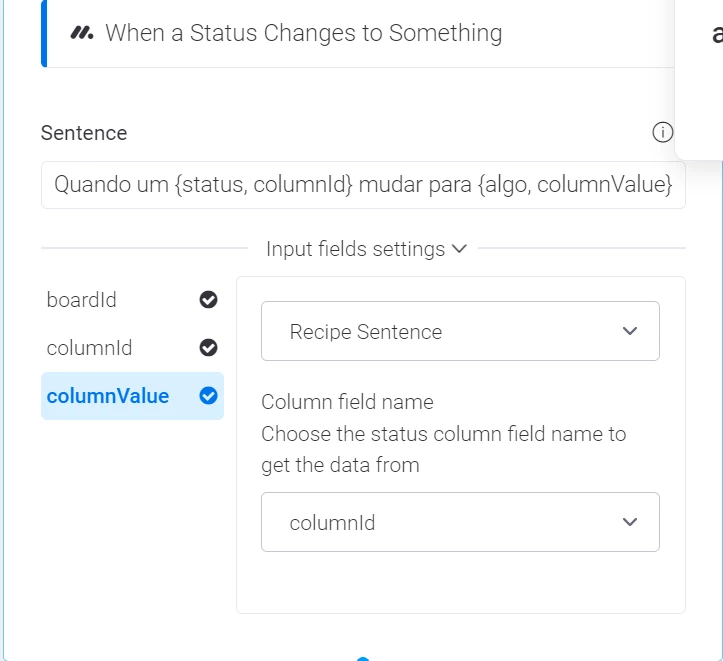Select the When a Status Changes trigger block
This screenshot has height=661, width=723.
357,33
